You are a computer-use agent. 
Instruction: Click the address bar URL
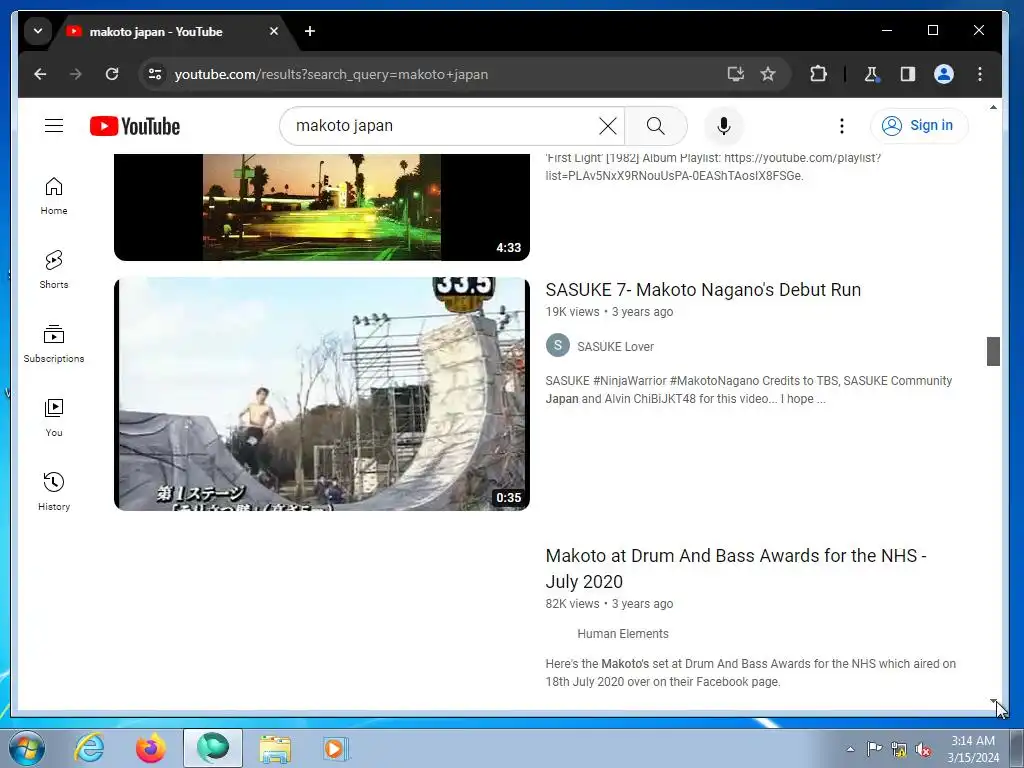[x=331, y=74]
